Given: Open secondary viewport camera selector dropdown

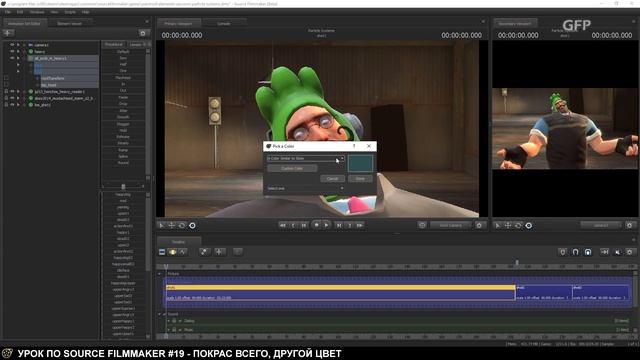Looking at the screenshot, I should (x=600, y=225).
